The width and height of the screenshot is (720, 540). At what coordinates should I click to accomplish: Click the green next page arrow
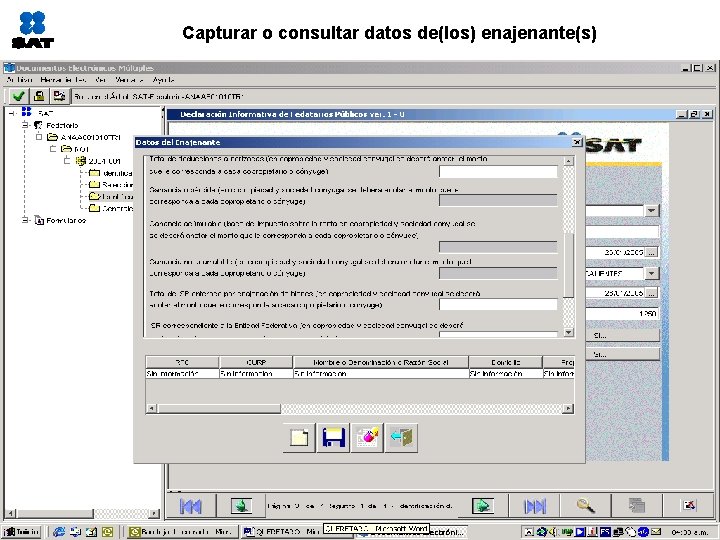[483, 506]
